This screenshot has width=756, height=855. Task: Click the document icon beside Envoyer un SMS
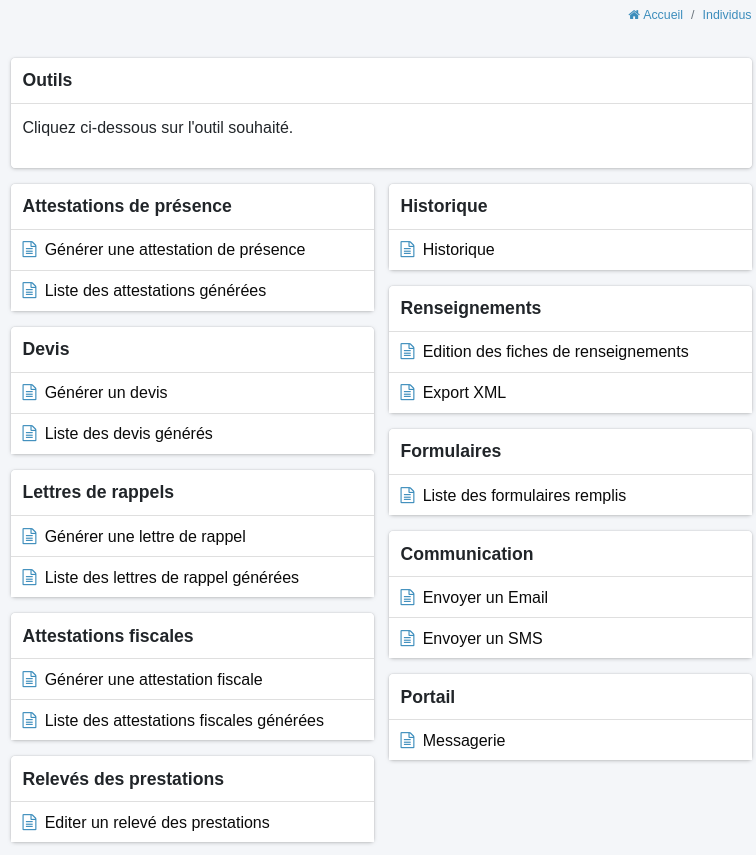click(x=408, y=639)
